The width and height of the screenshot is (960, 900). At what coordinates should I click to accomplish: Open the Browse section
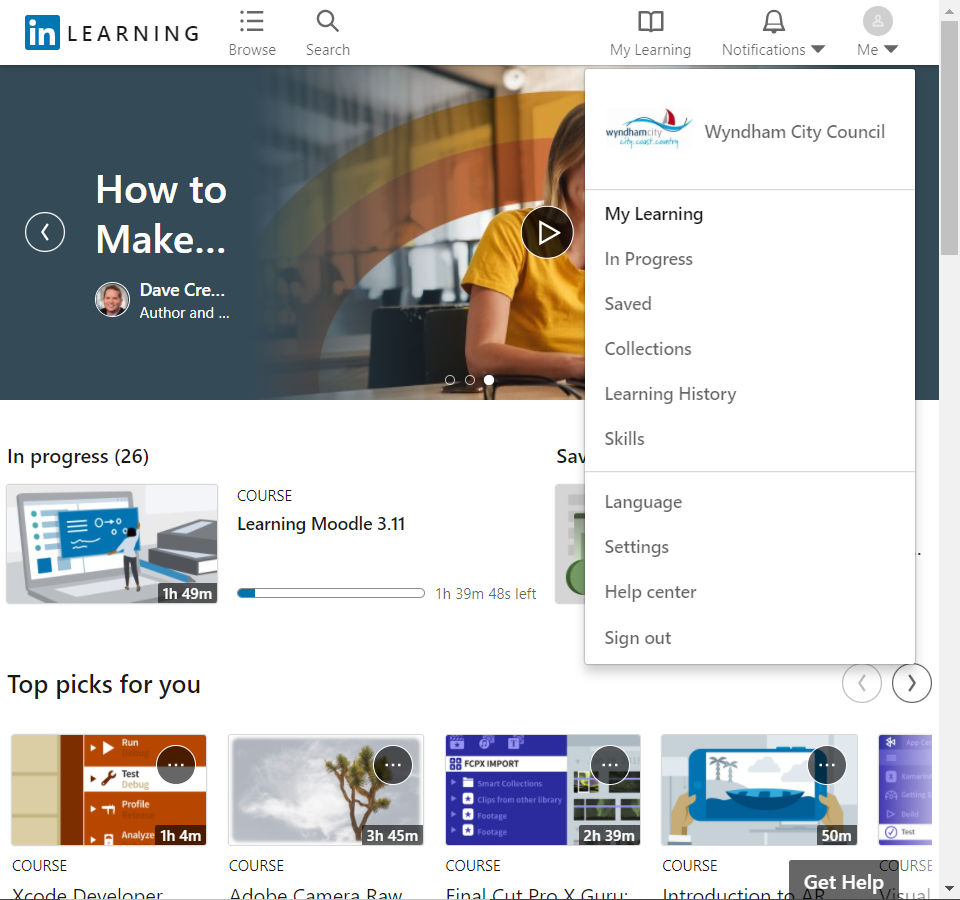pyautogui.click(x=251, y=32)
